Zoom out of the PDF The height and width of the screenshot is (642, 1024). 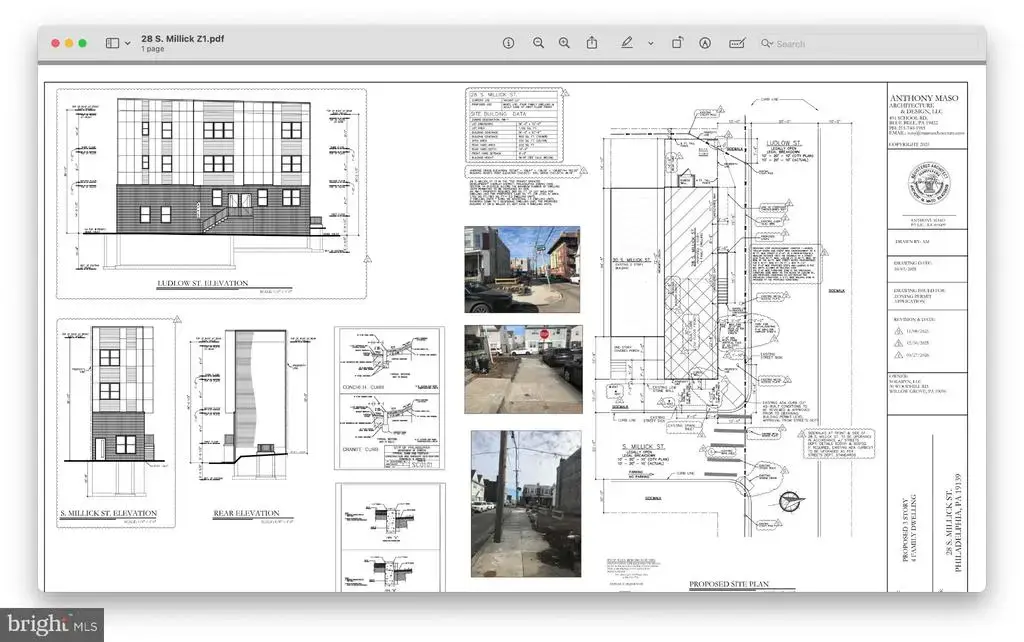[538, 43]
